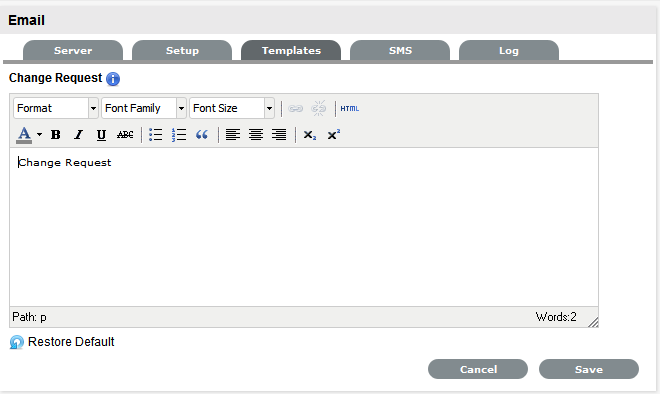660x394 pixels.
Task: Apply blockquote formatting
Action: (202, 135)
